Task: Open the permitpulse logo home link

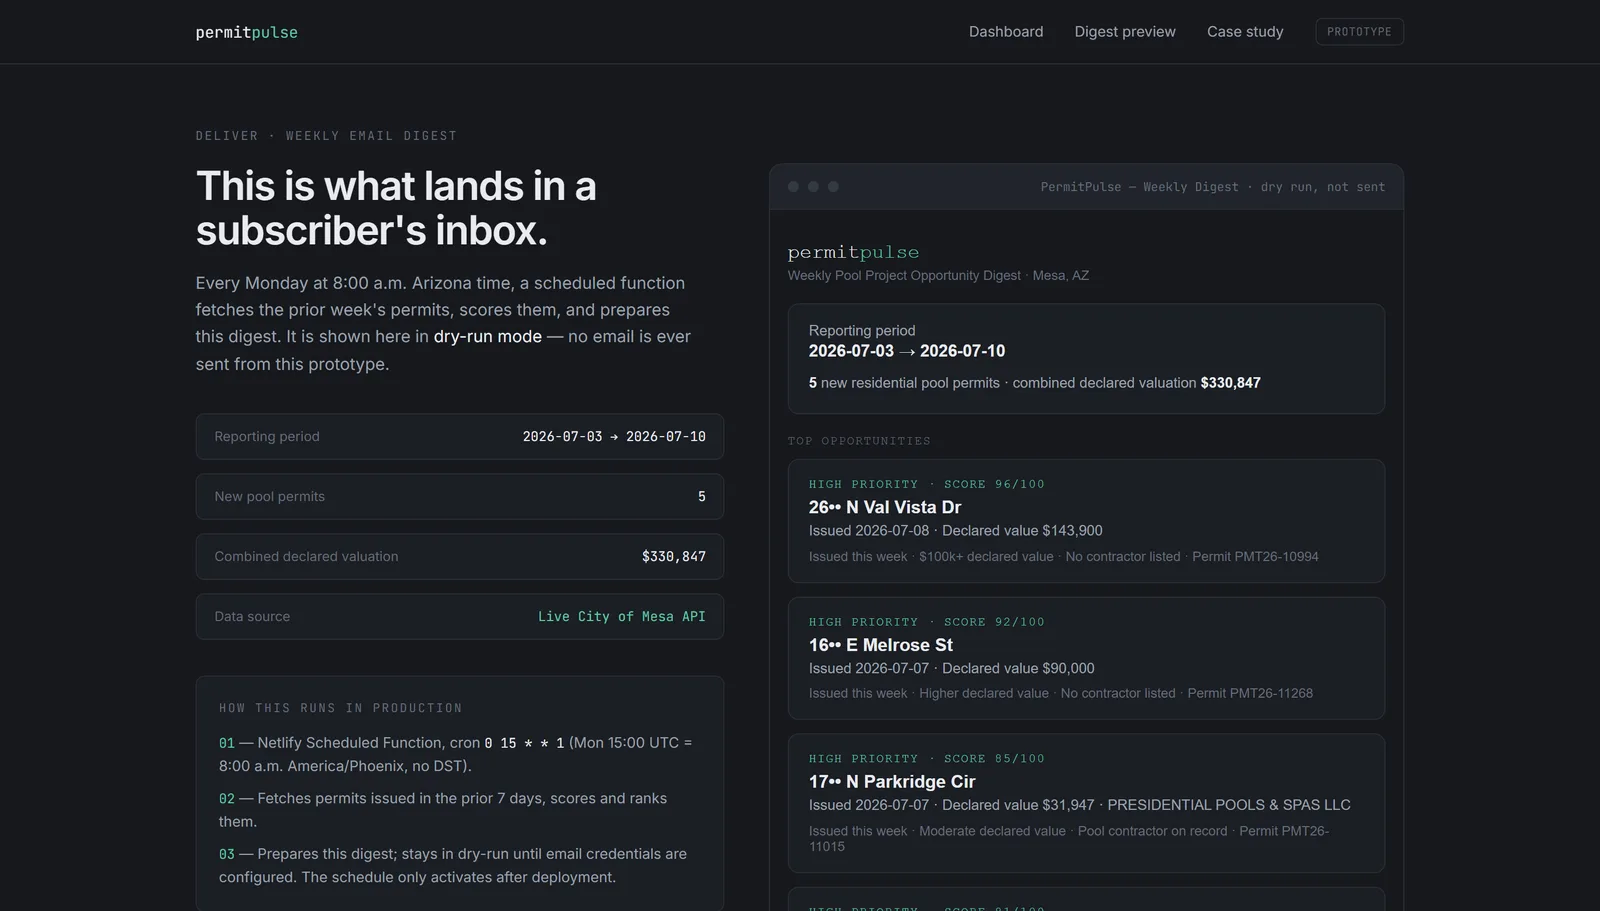Action: pyautogui.click(x=246, y=32)
